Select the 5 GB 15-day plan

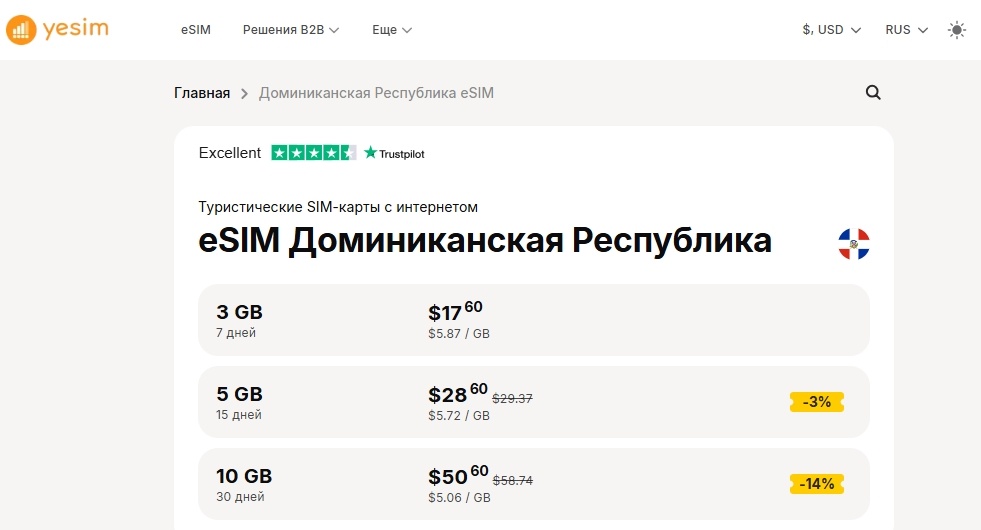533,402
